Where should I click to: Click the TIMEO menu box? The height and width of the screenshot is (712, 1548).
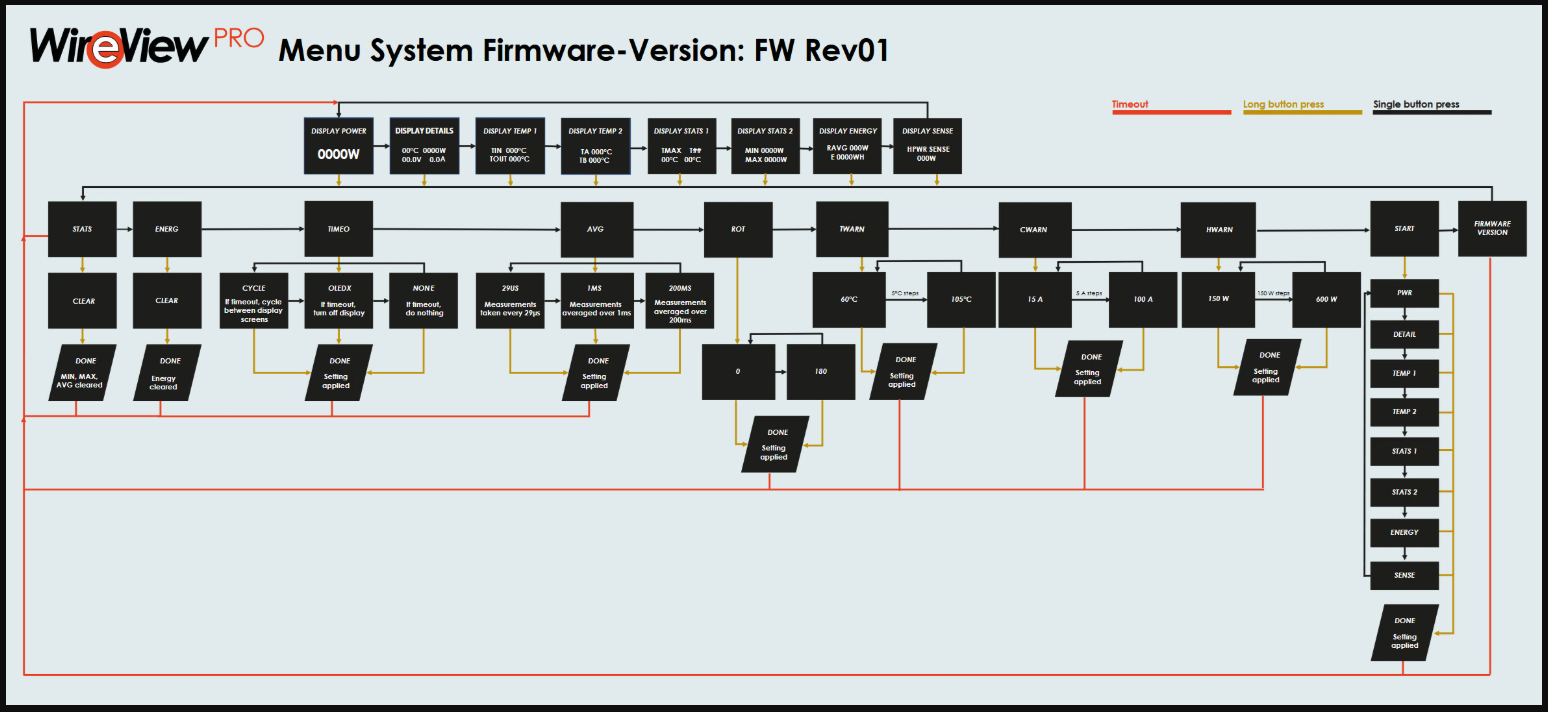(339, 229)
